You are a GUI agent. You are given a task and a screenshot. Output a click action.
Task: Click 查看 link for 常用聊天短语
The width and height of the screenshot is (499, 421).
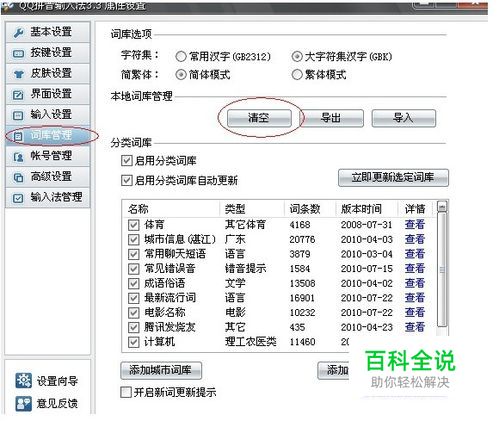tap(415, 254)
